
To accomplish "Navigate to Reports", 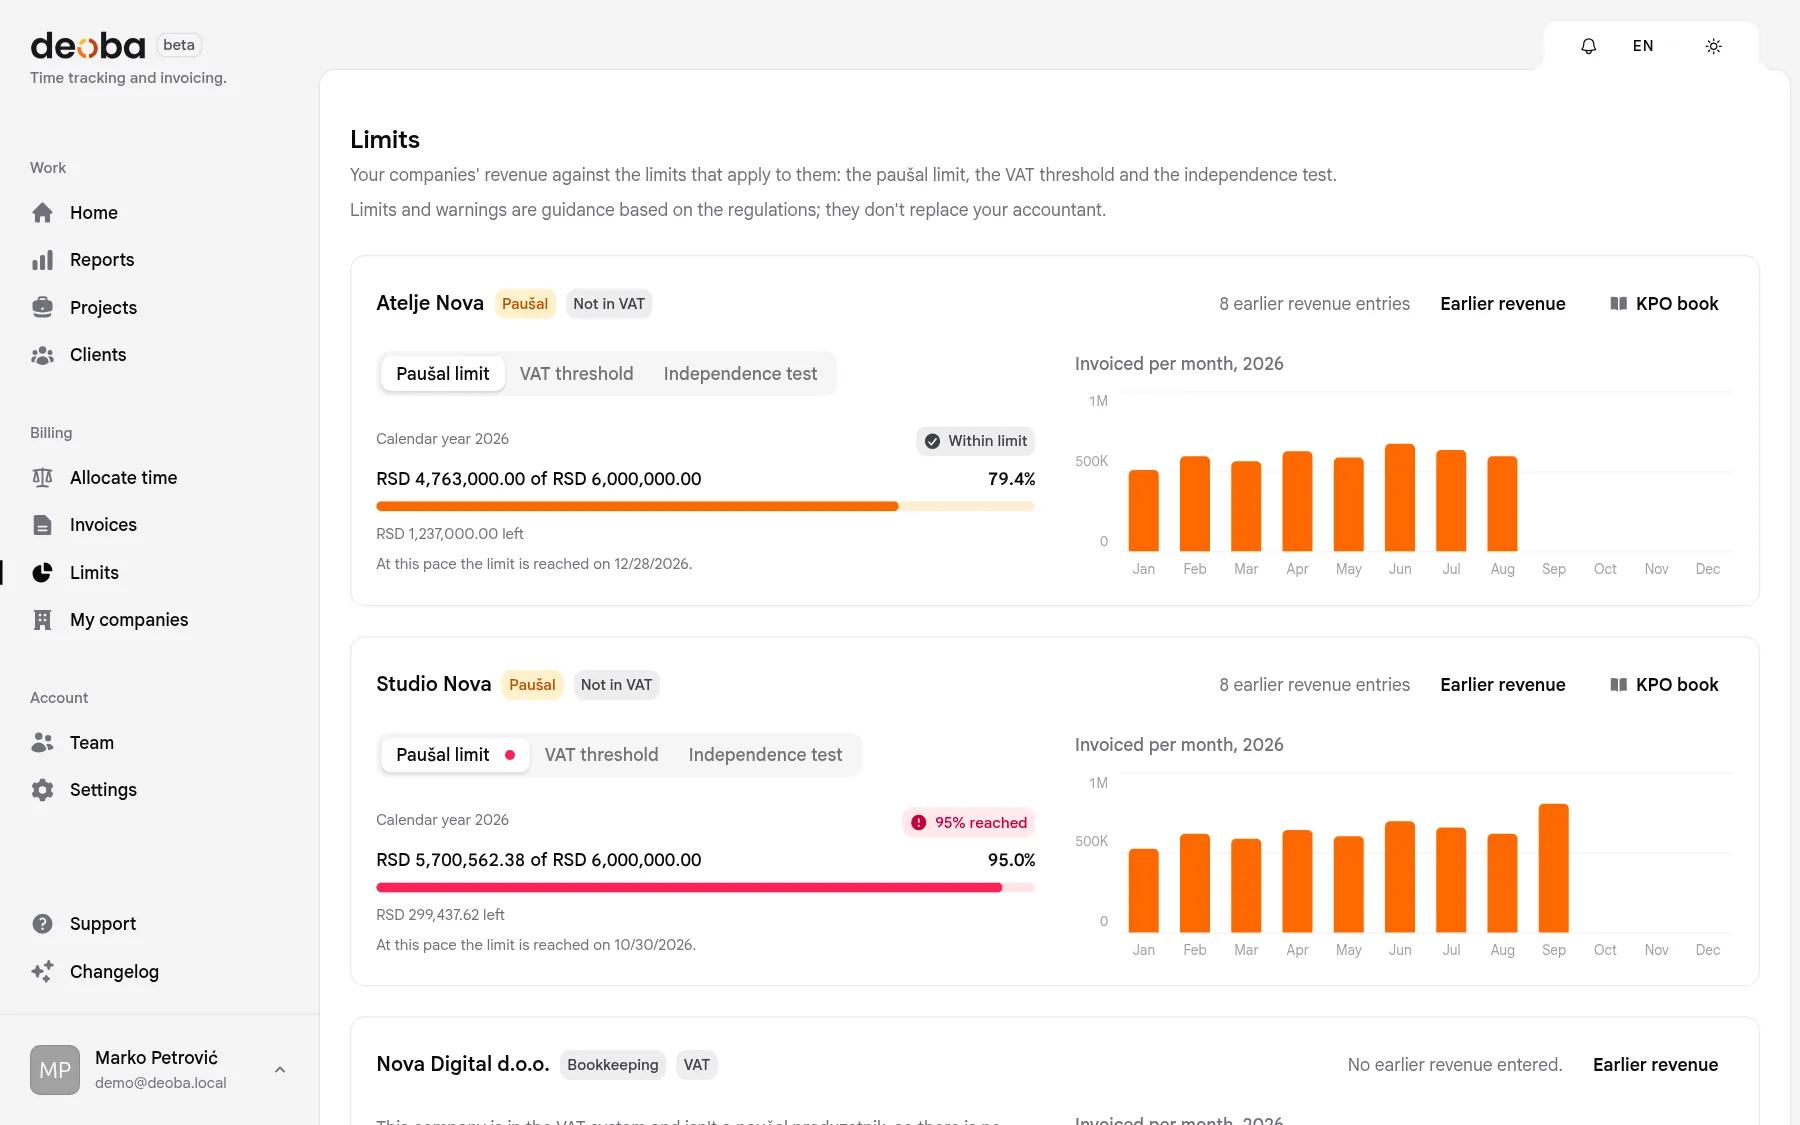I will click(x=102, y=260).
